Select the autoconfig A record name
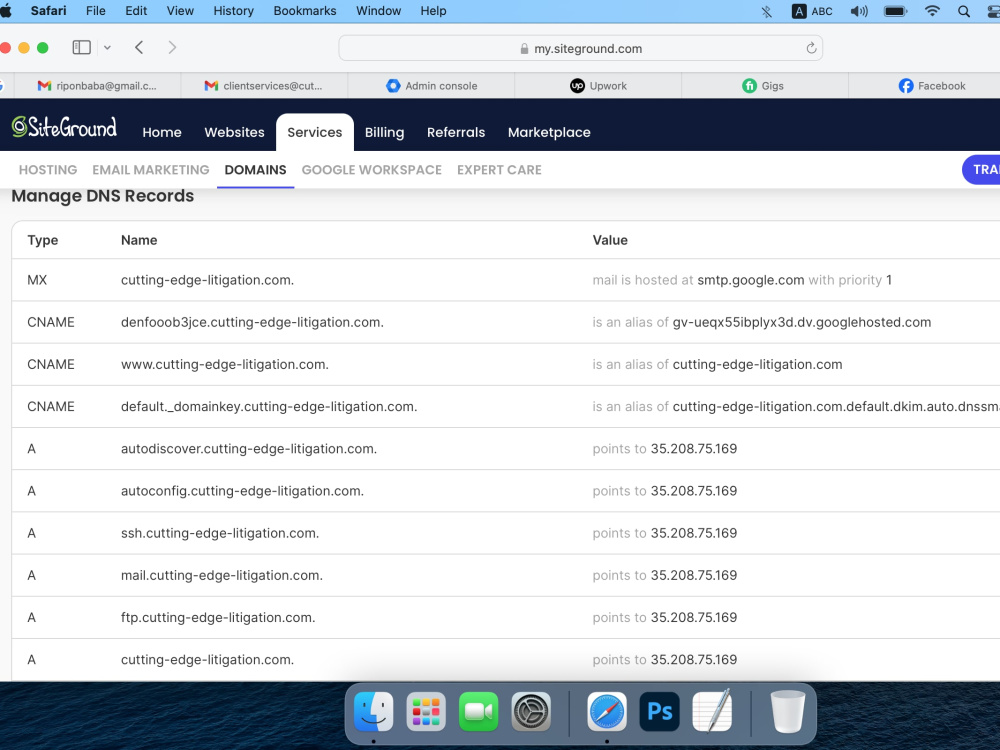The image size is (1000, 750). (242, 490)
